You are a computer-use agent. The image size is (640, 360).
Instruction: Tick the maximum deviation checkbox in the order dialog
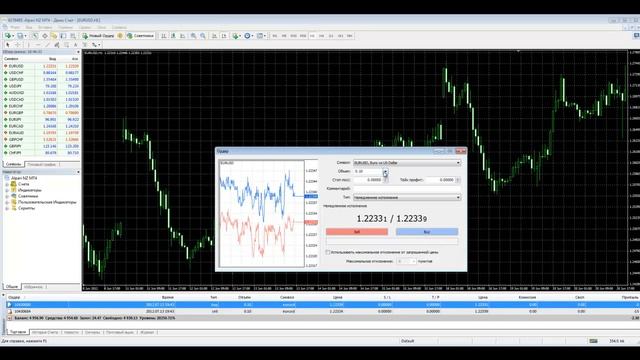(x=328, y=252)
